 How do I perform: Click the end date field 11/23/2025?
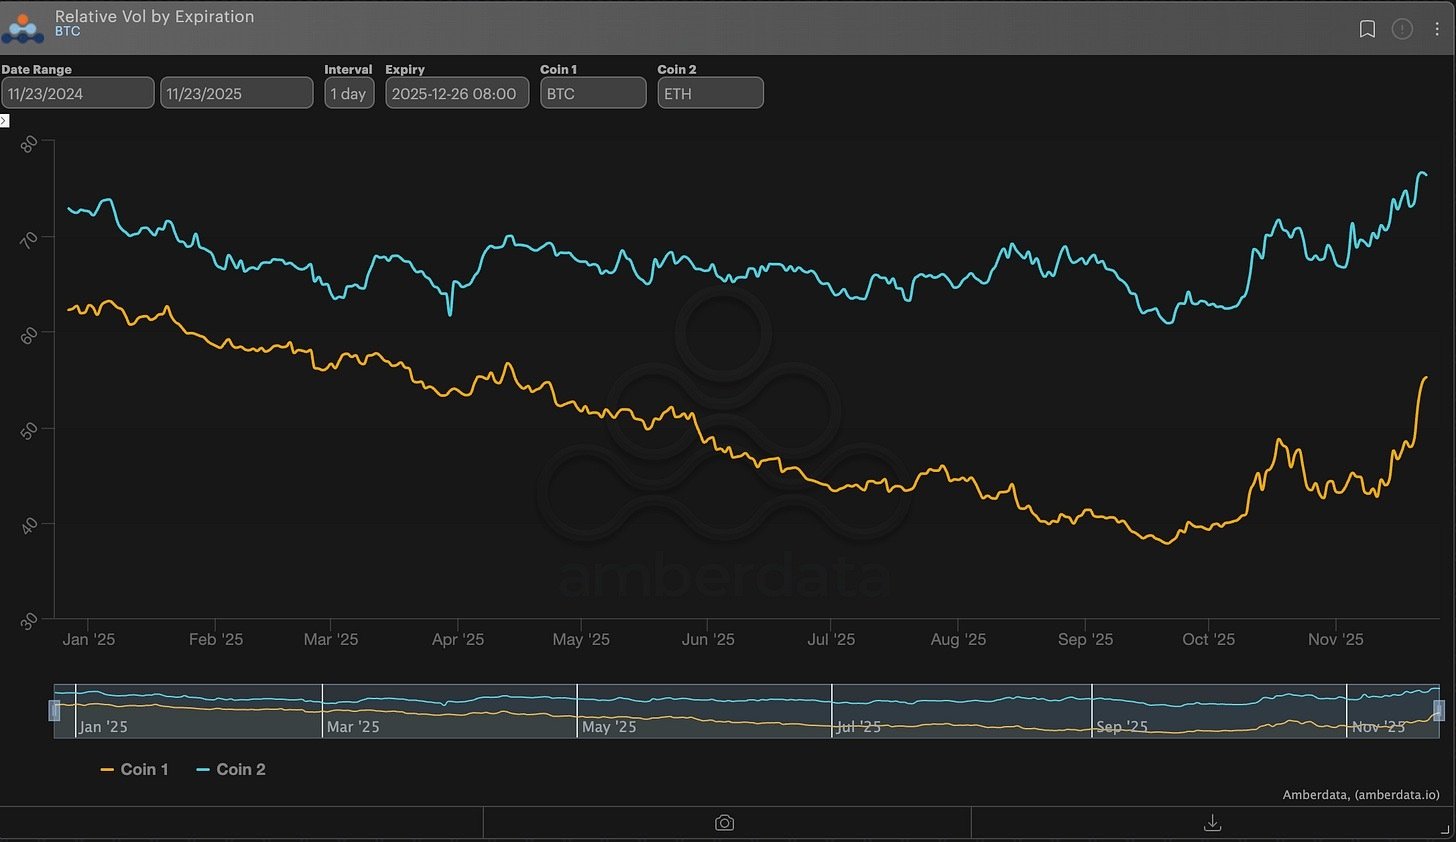click(236, 92)
